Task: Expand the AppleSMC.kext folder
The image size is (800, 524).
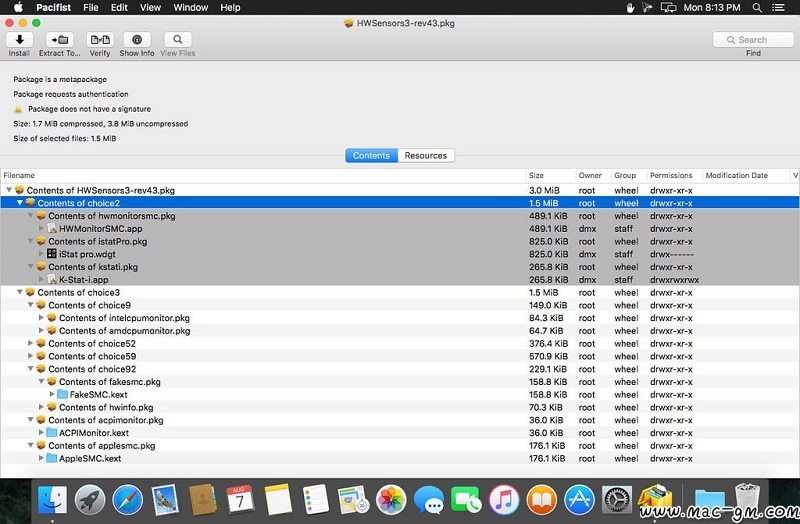Action: [x=41, y=459]
